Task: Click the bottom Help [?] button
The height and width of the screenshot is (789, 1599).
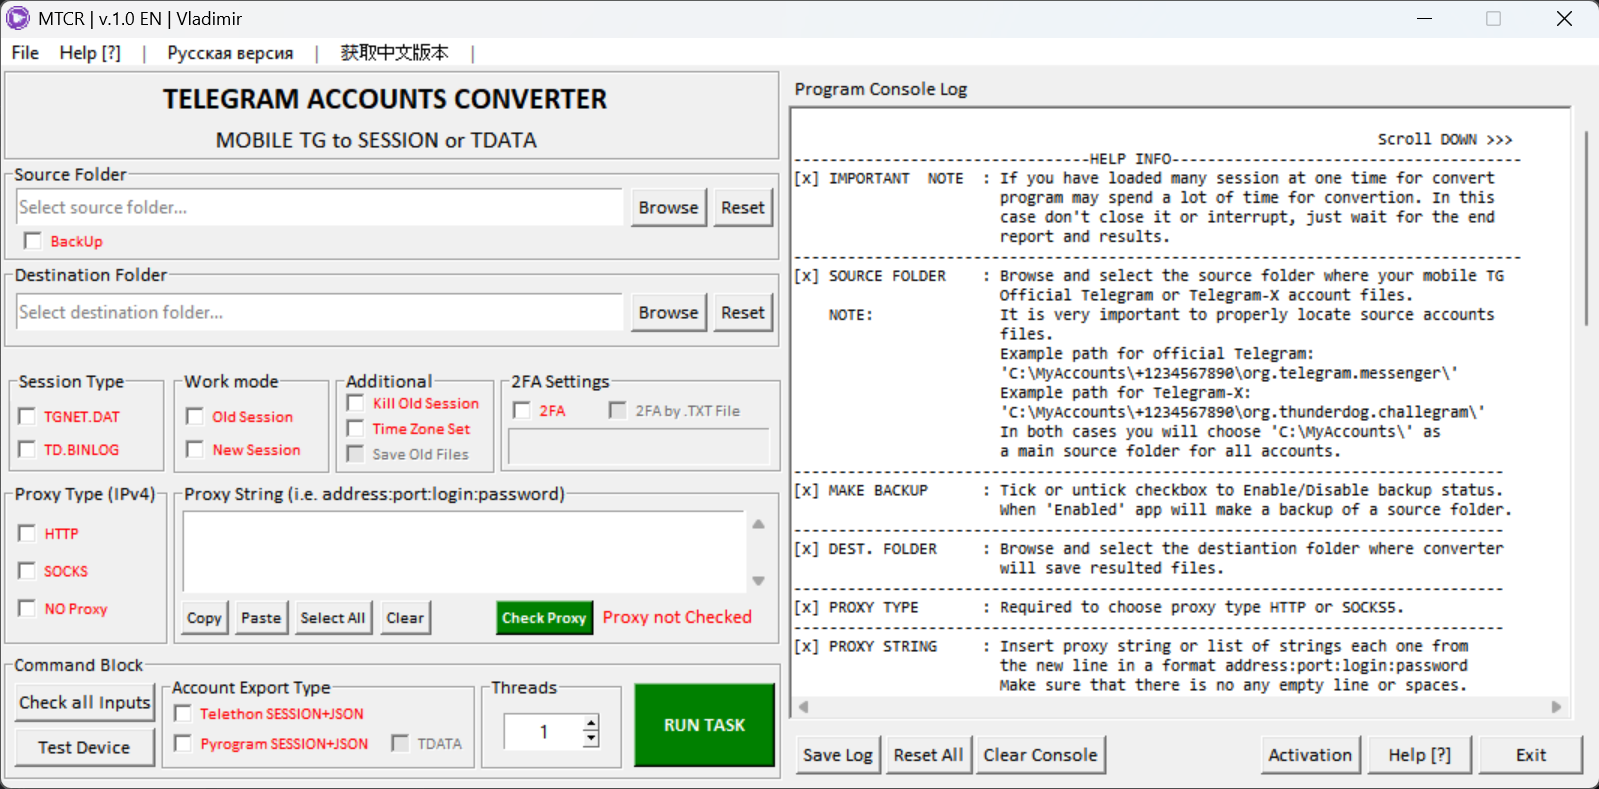Action: pyautogui.click(x=1419, y=755)
